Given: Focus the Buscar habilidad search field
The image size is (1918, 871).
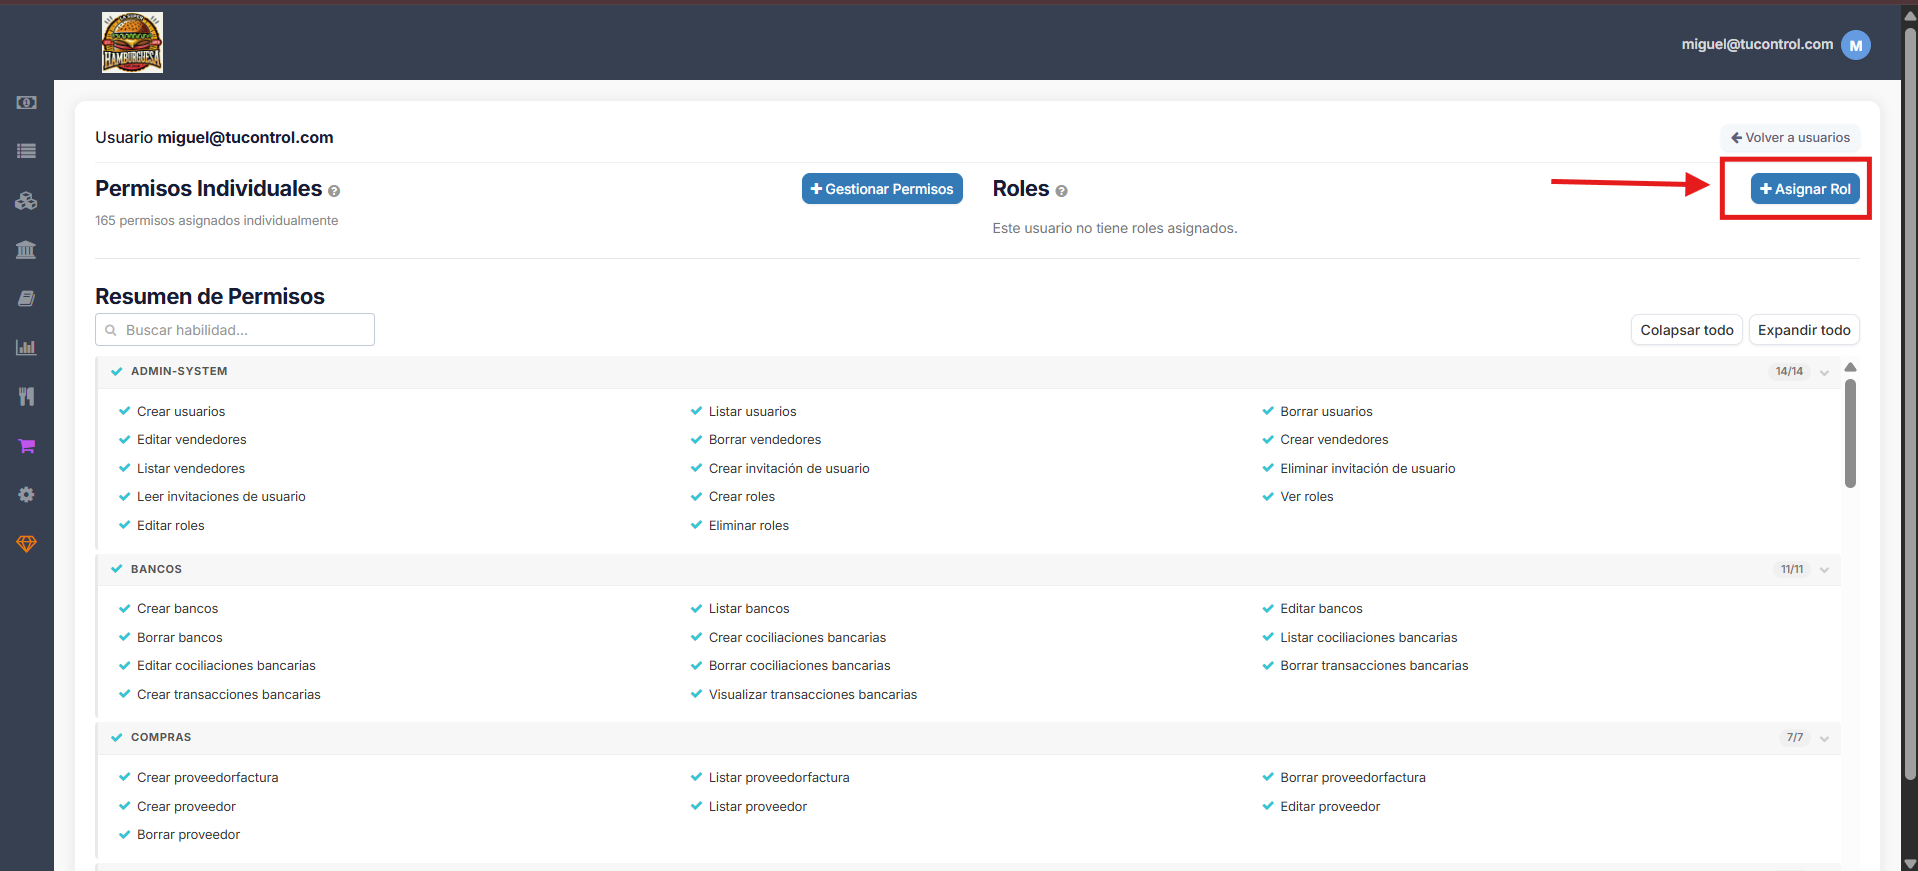Looking at the screenshot, I should point(235,330).
